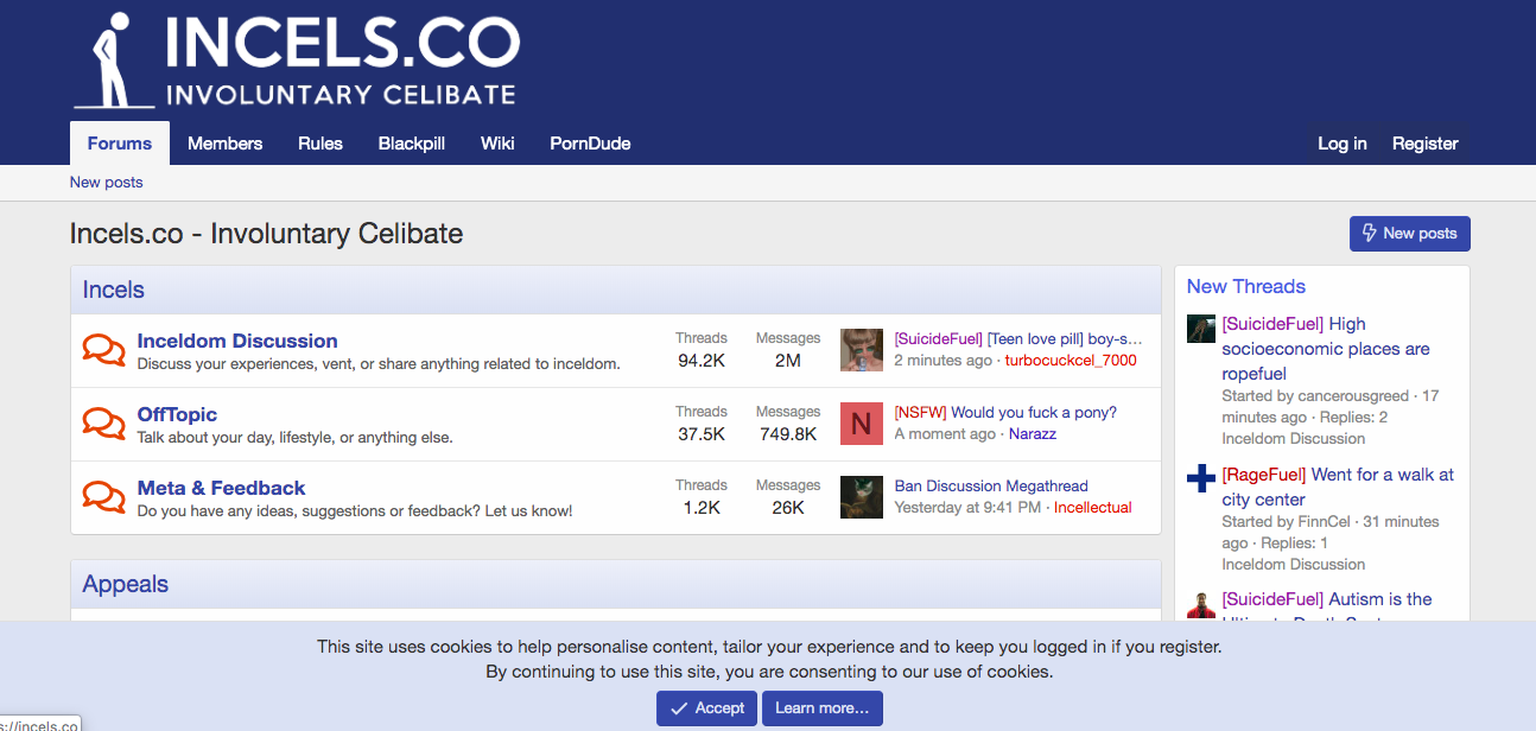Open the Rules tab
This screenshot has width=1536, height=731.
320,143
